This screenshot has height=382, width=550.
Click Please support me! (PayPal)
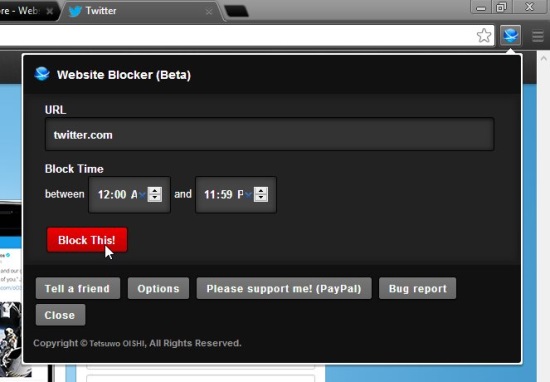[x=284, y=288]
